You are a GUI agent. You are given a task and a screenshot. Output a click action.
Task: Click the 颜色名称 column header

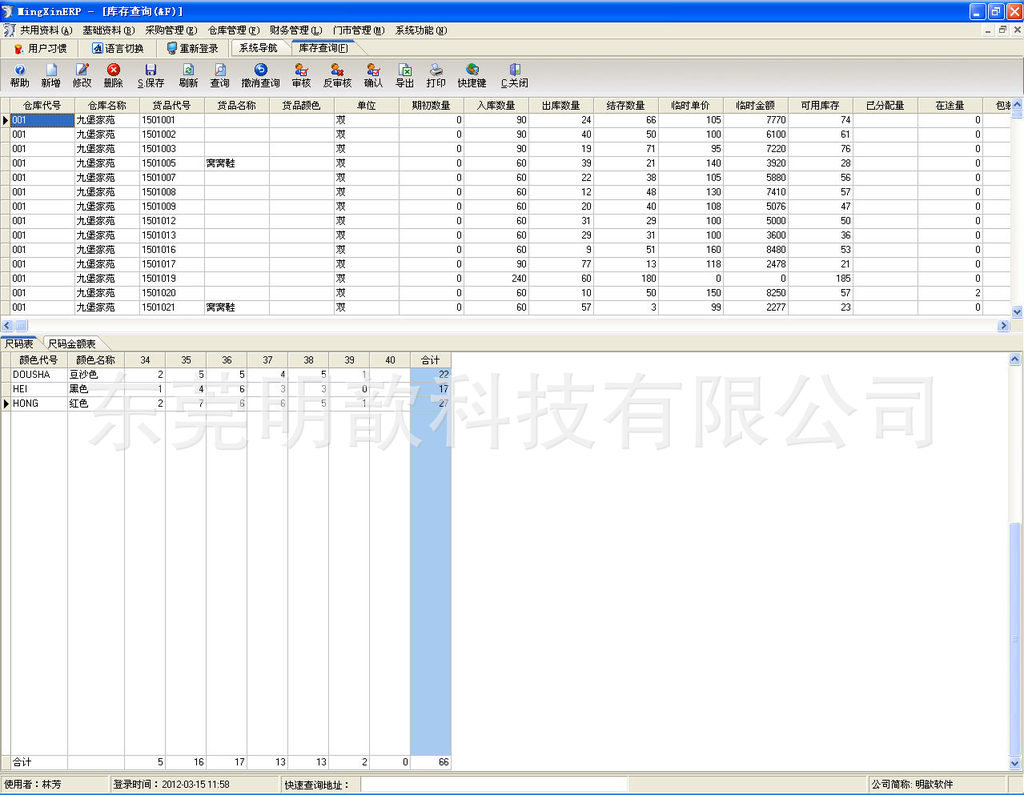point(95,360)
